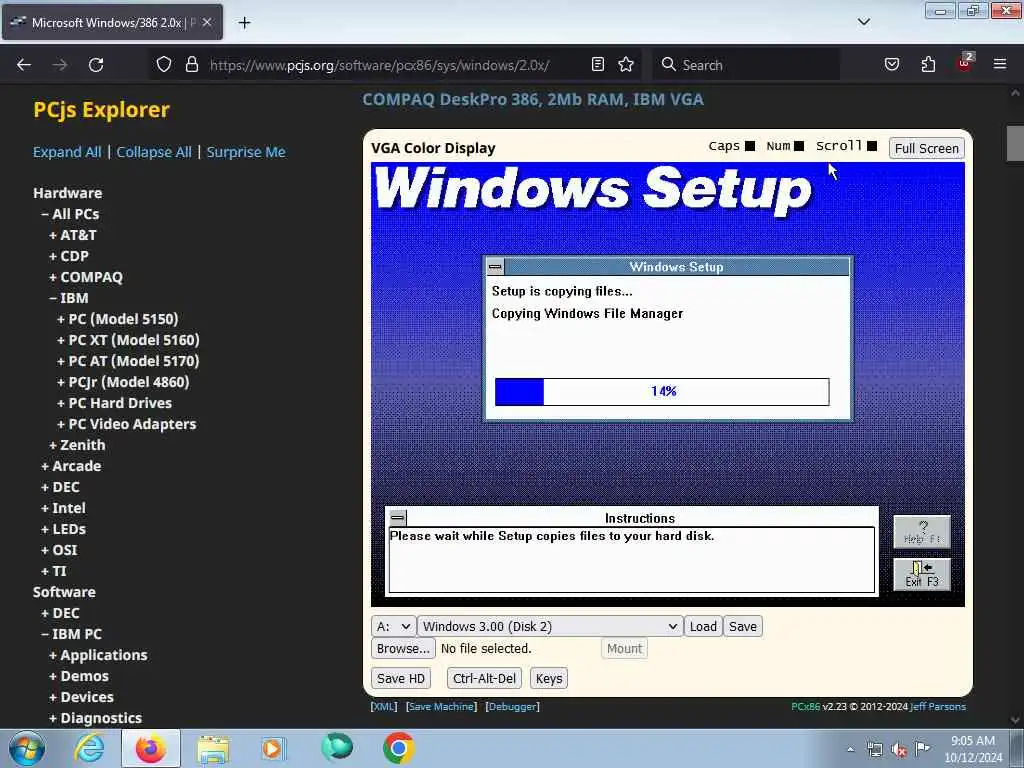Image resolution: width=1024 pixels, height=768 pixels.
Task: Bookmark this page with the star icon
Action: coord(626,64)
